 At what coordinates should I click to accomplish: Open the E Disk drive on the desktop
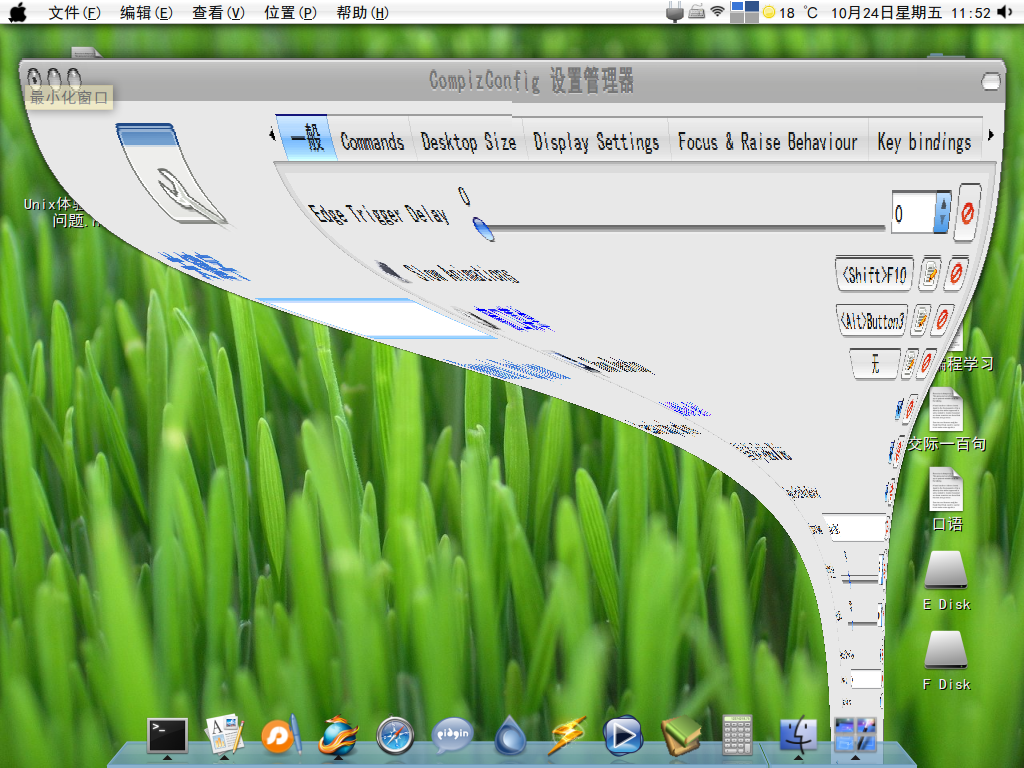tap(946, 581)
